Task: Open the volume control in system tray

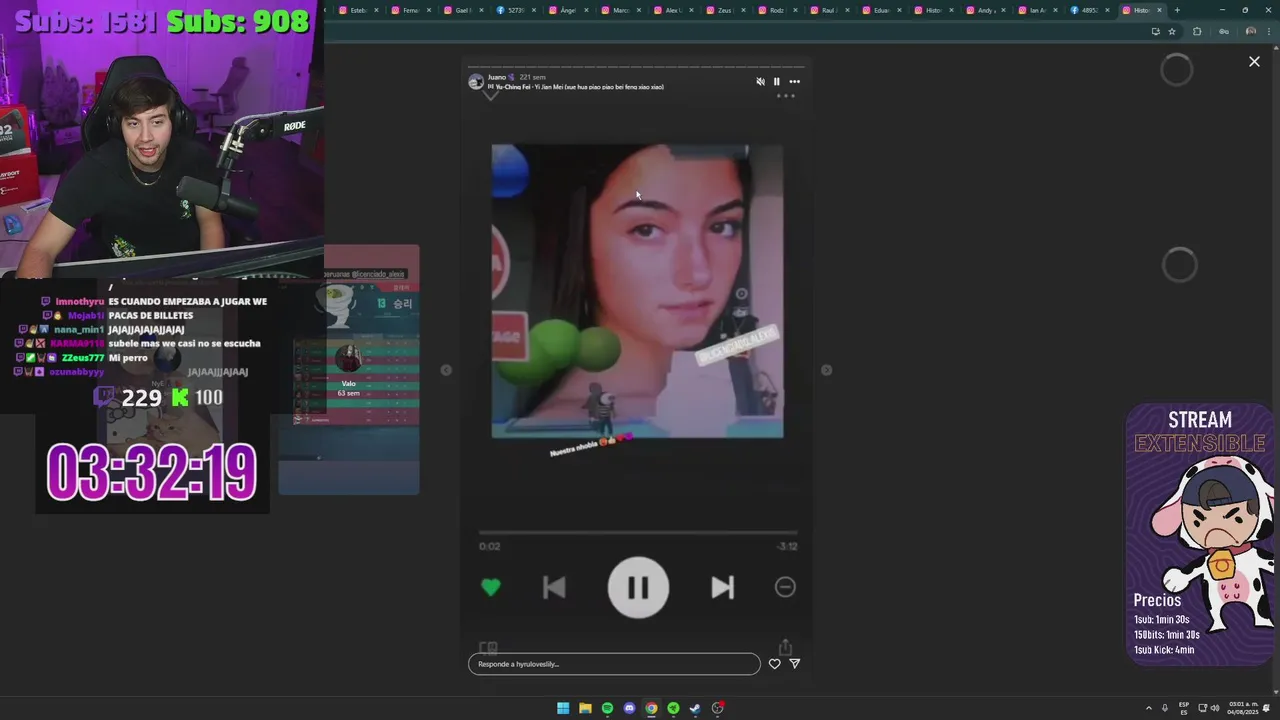Action: click(x=1214, y=708)
